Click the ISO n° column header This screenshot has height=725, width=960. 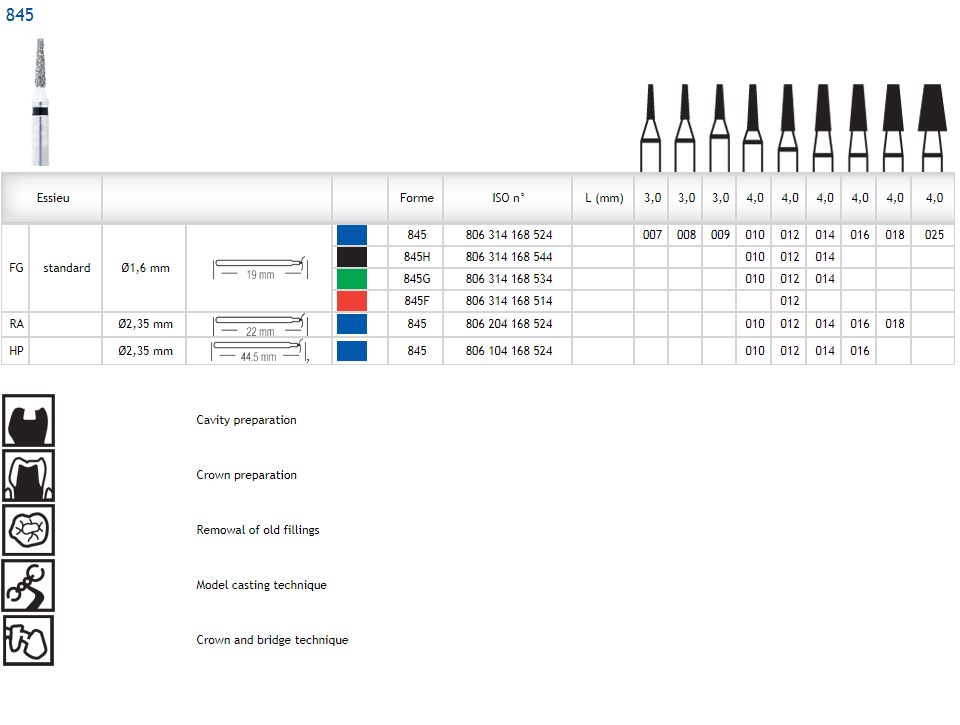pyautogui.click(x=508, y=198)
